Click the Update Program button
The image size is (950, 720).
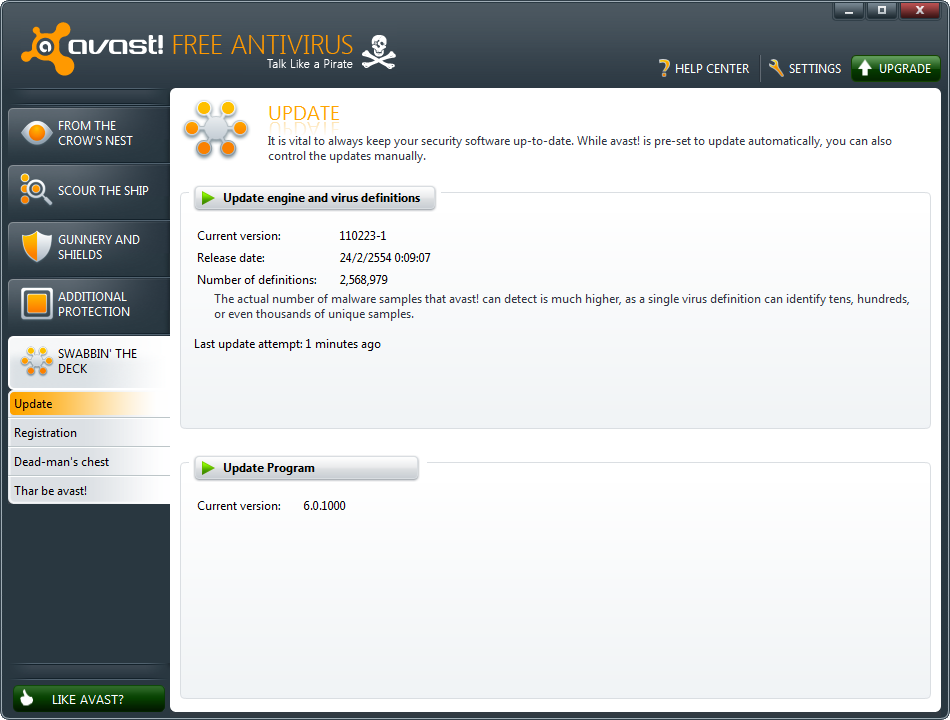(x=306, y=468)
